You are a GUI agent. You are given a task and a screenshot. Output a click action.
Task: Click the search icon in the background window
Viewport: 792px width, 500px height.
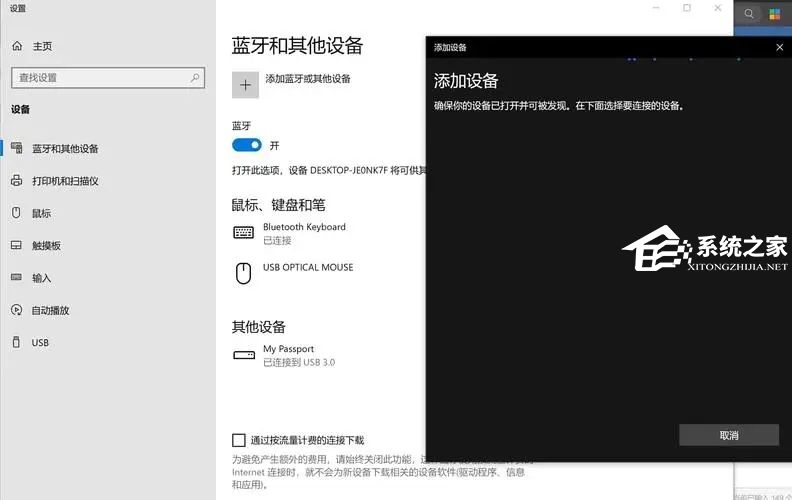pos(749,14)
